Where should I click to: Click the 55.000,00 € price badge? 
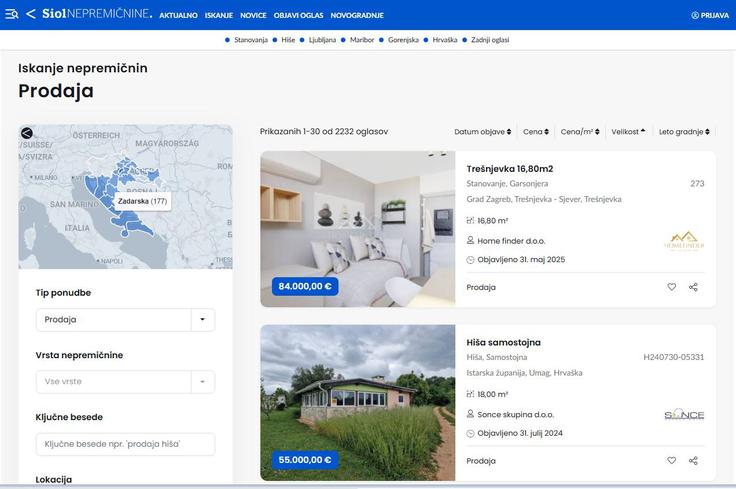(x=305, y=460)
